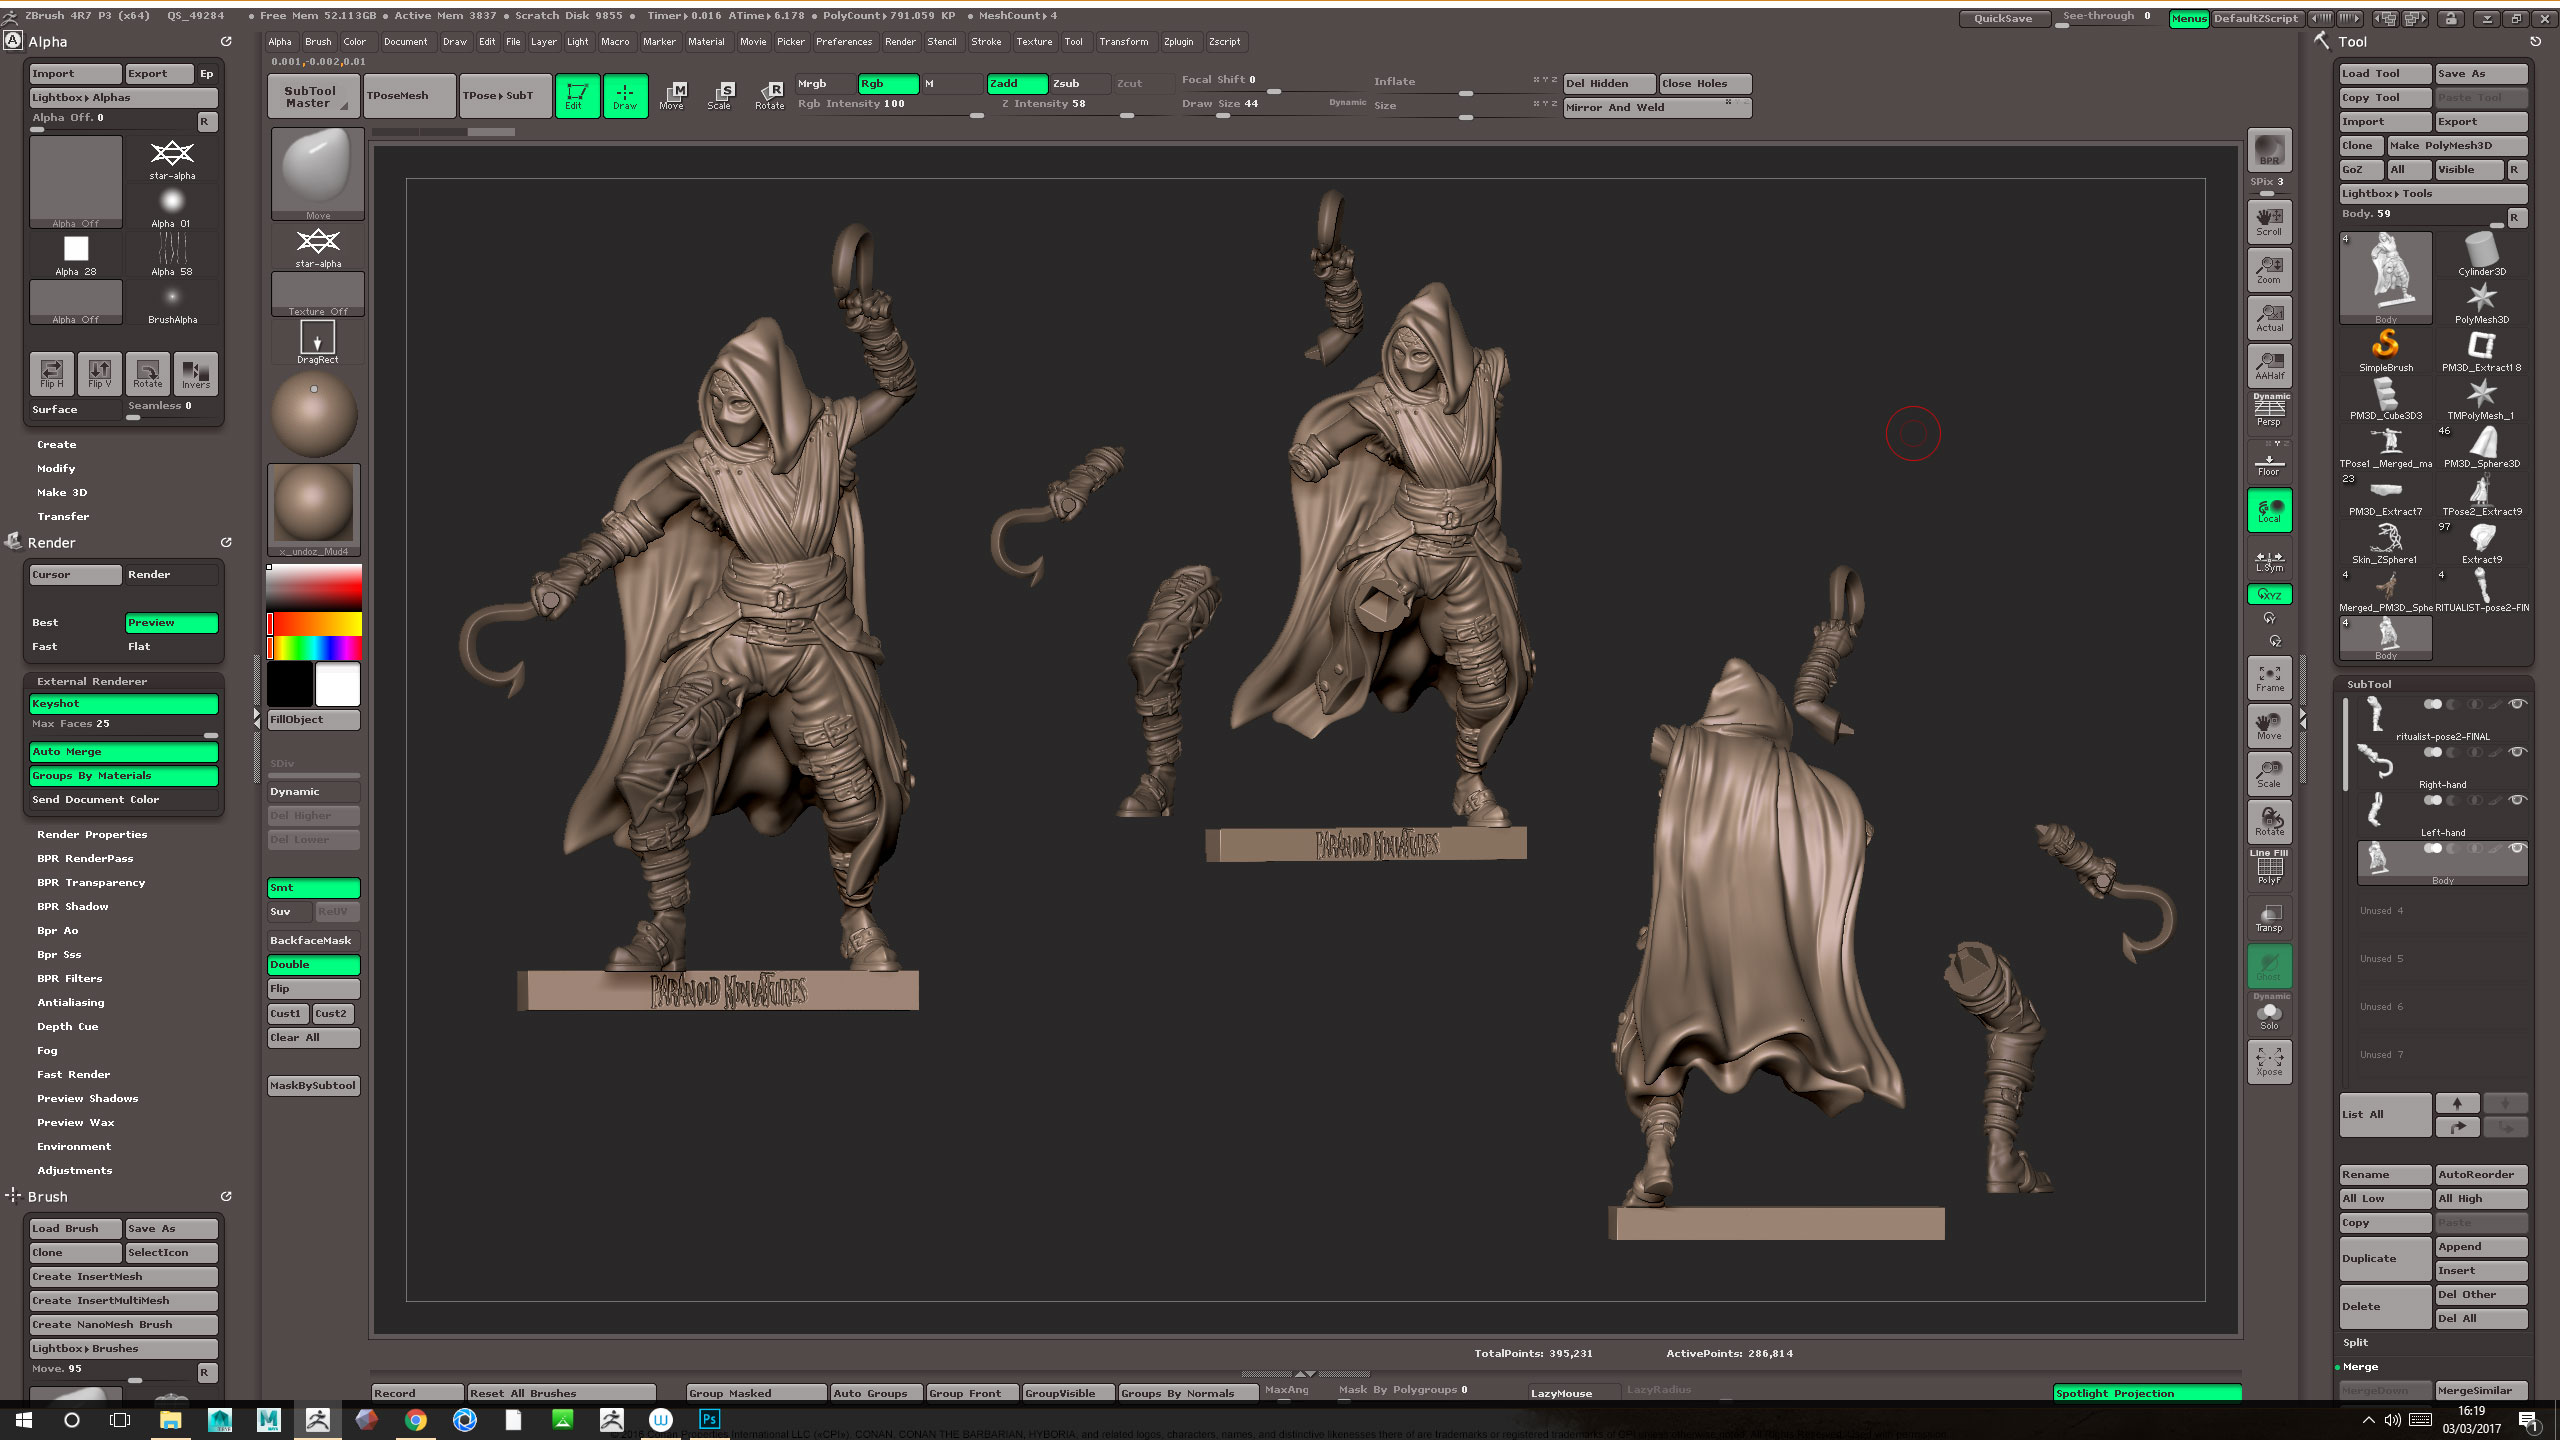The height and width of the screenshot is (1440, 2560).
Task: Click the L.Sym icon
Action: click(x=2269, y=559)
